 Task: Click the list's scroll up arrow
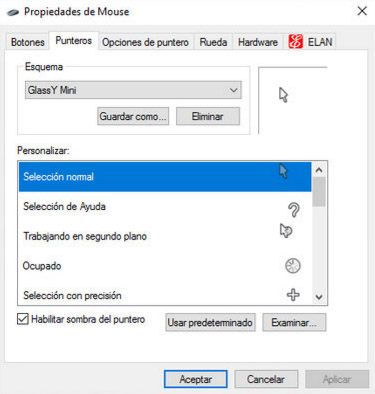coord(319,170)
